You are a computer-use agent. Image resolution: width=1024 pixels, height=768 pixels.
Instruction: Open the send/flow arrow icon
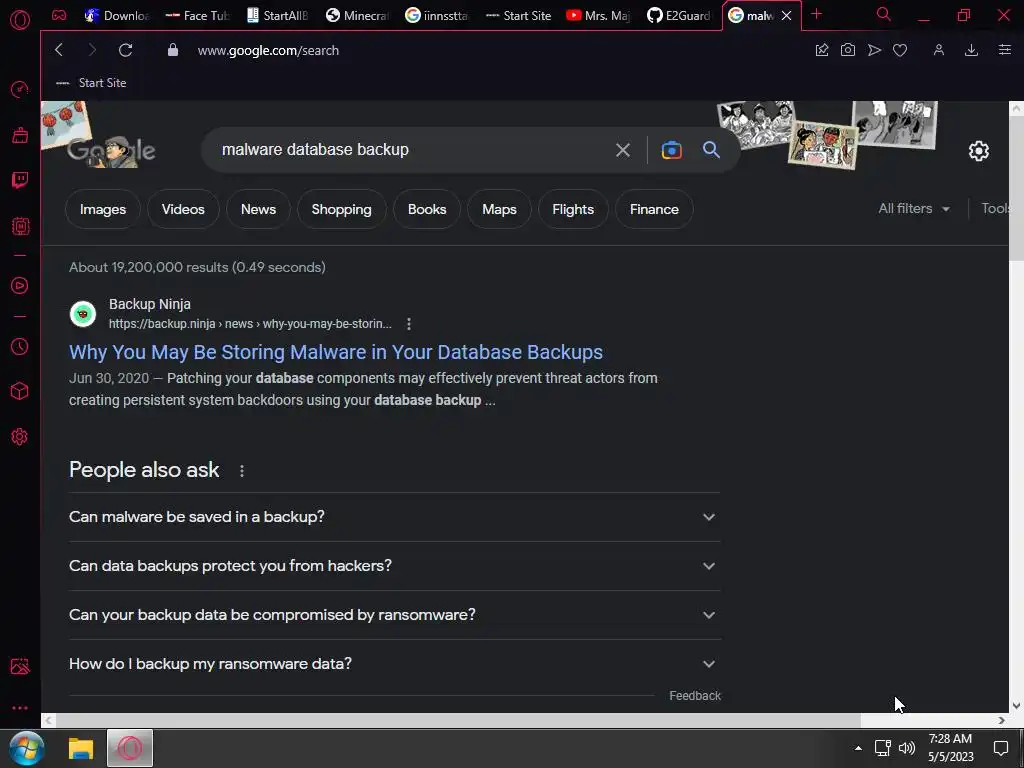tap(874, 50)
